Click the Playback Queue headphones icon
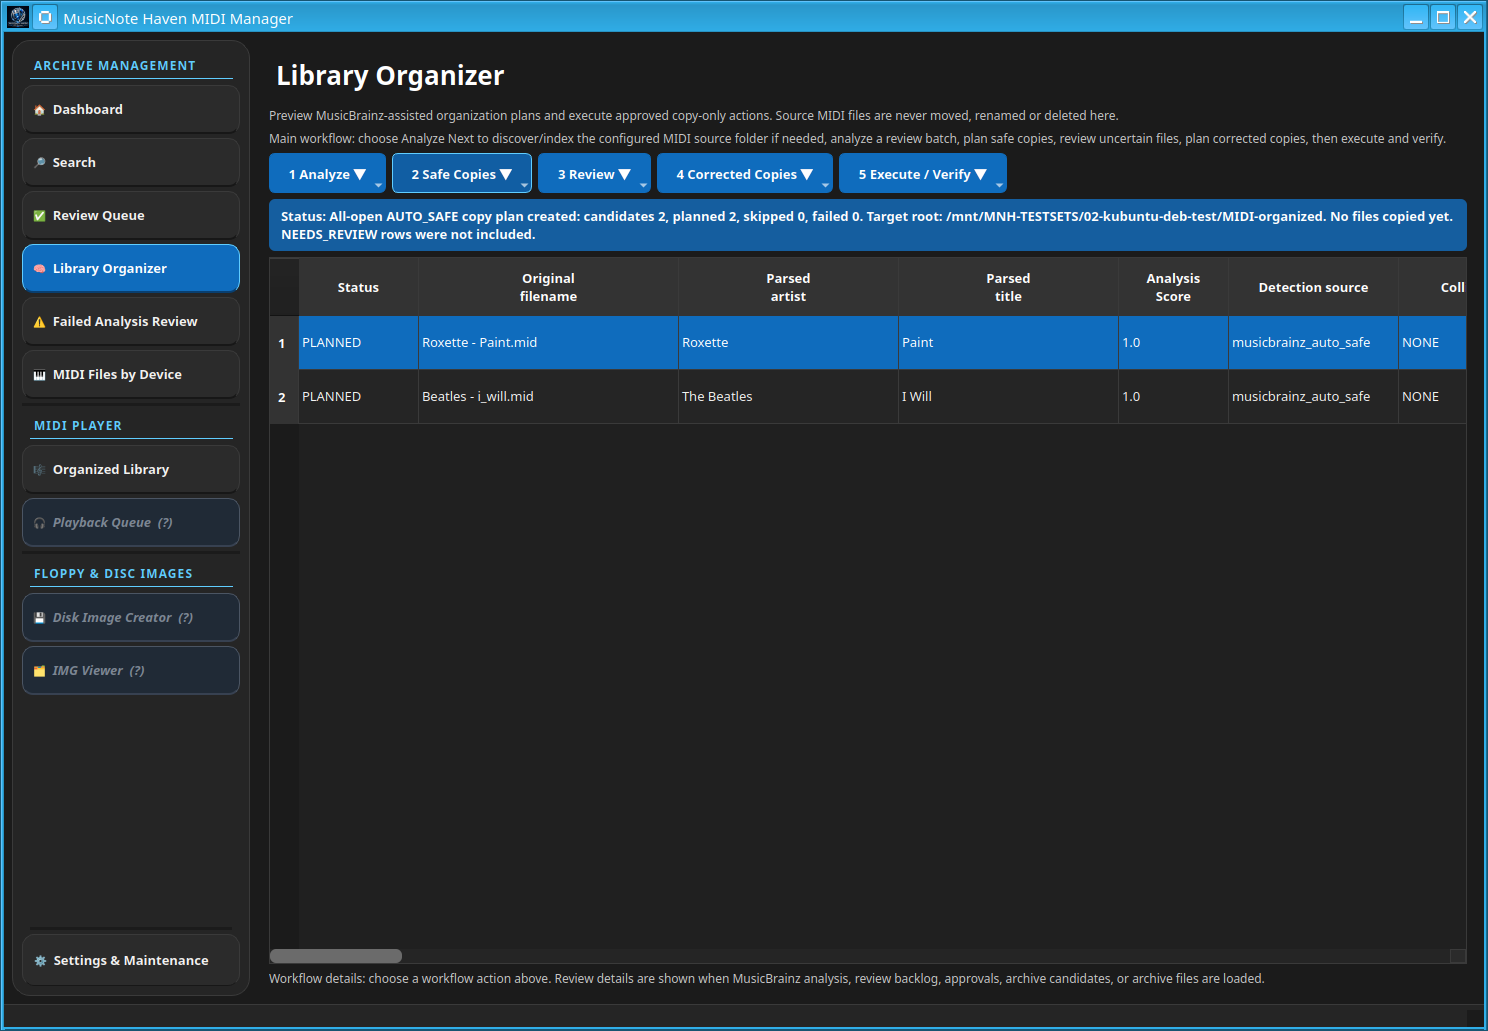 click(39, 523)
